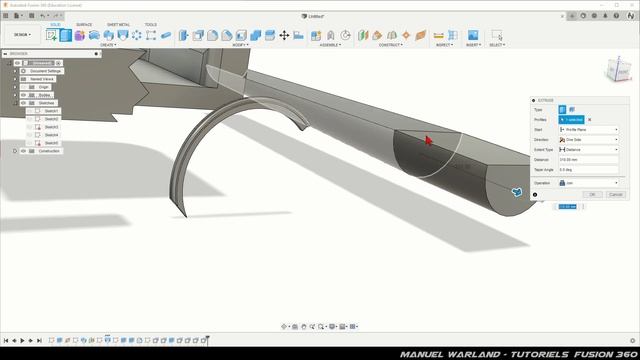Select the New Component tool
This screenshot has height=360, width=640.
pos(316,35)
